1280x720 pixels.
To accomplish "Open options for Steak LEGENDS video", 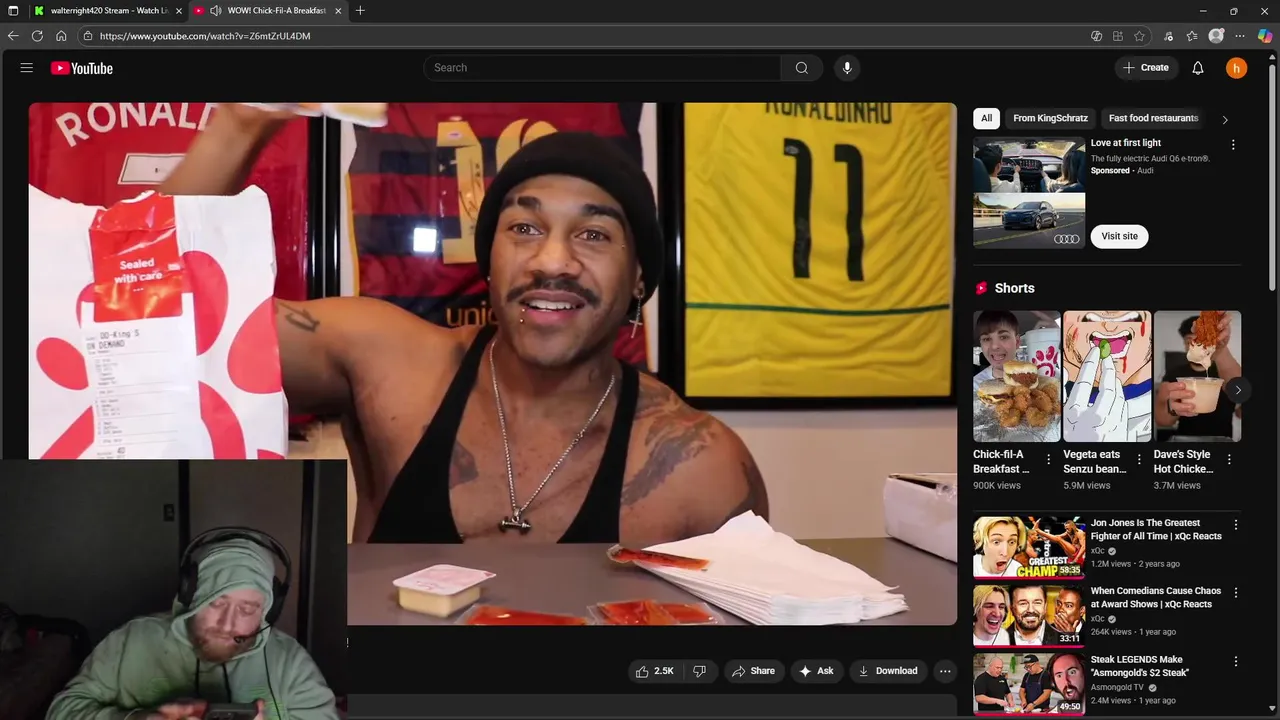I will pyautogui.click(x=1236, y=662).
